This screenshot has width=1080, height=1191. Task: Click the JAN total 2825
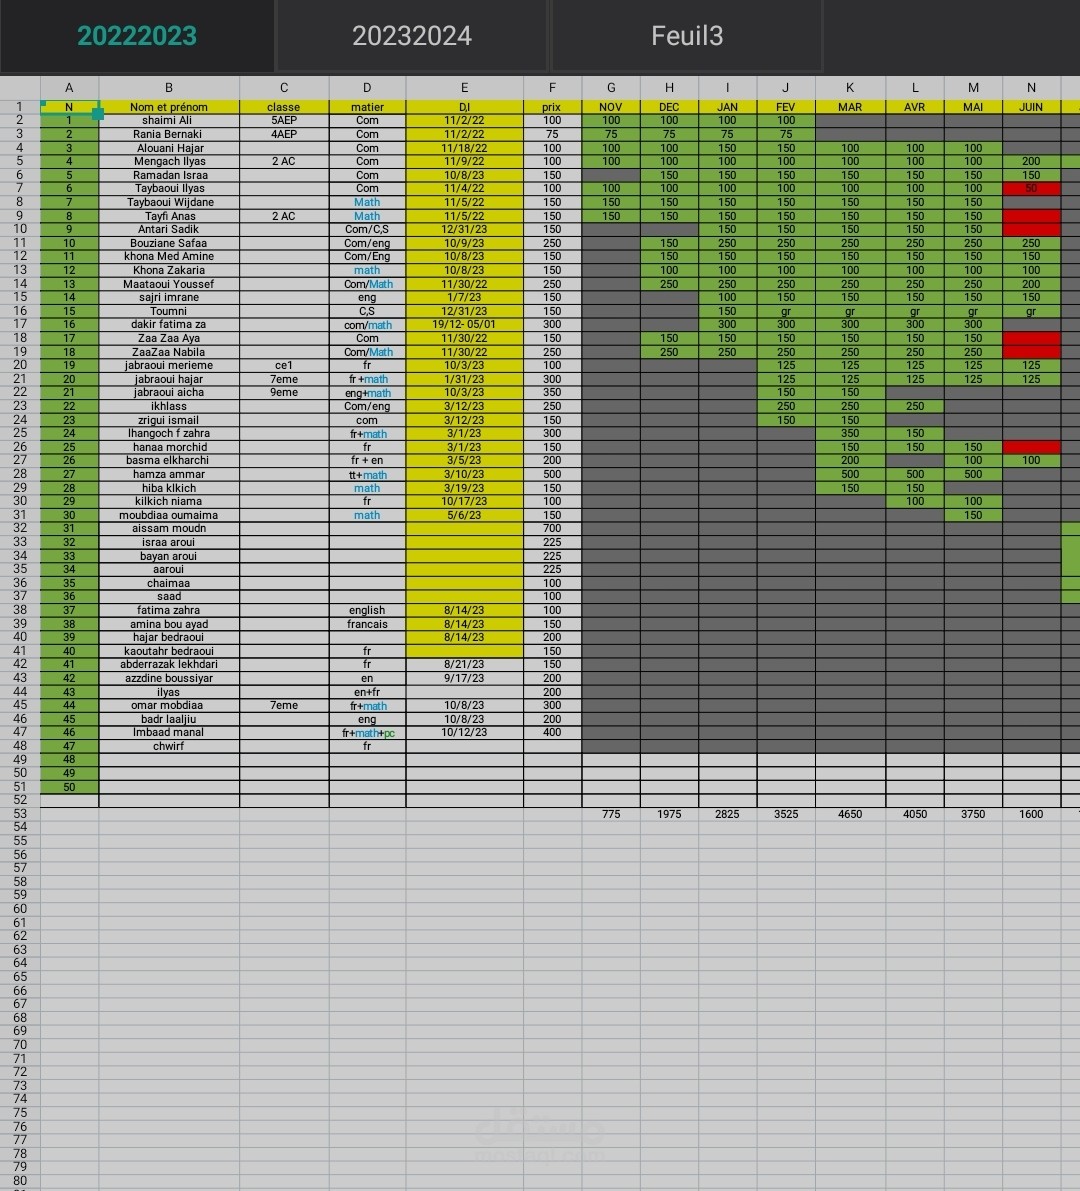tap(727, 813)
